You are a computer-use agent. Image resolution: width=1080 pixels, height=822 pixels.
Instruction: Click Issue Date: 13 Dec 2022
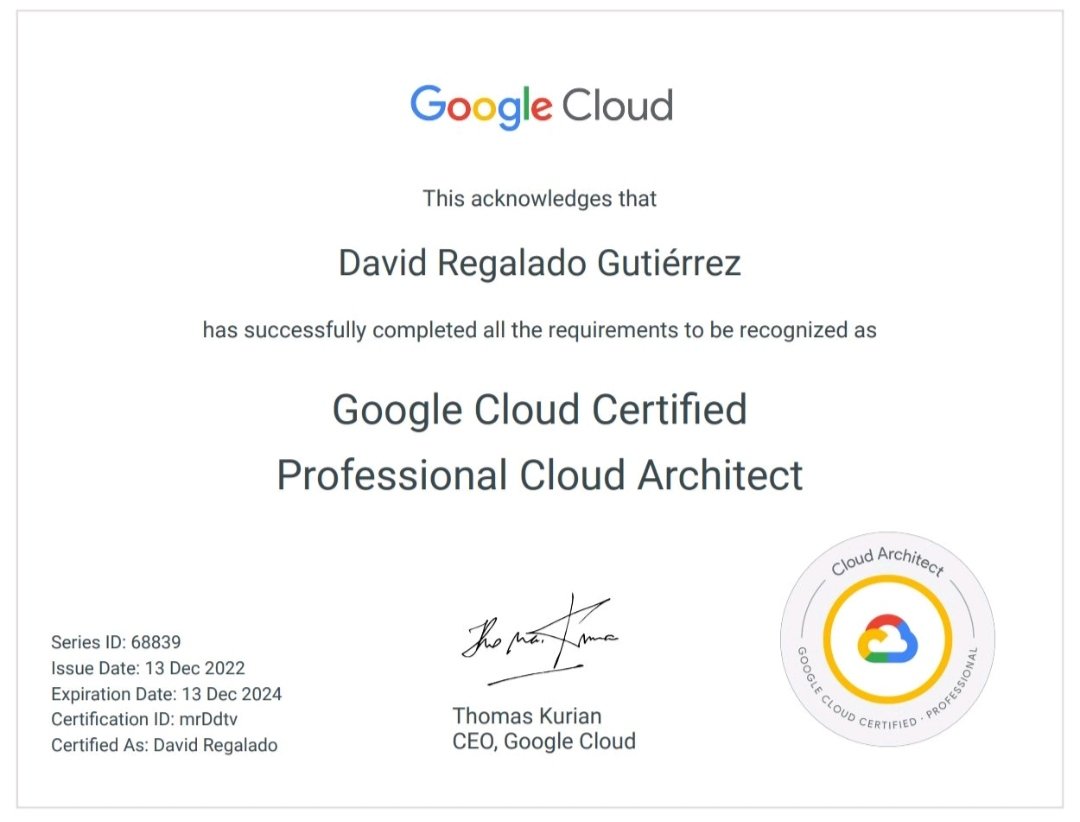148,668
